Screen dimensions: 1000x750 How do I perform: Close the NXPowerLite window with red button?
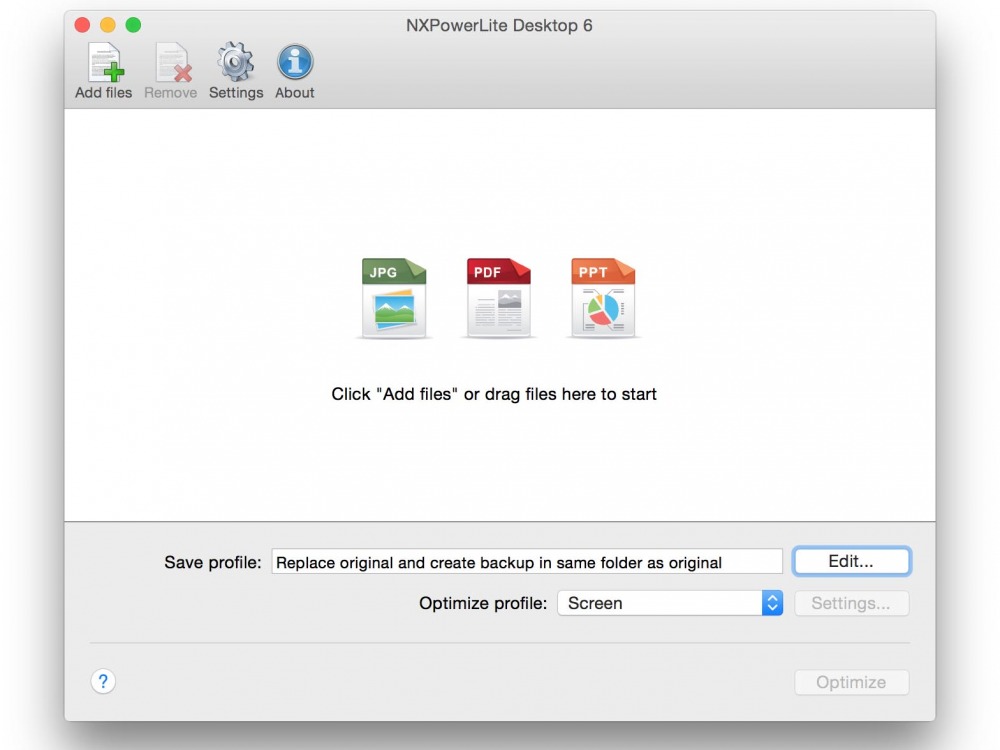point(82,25)
